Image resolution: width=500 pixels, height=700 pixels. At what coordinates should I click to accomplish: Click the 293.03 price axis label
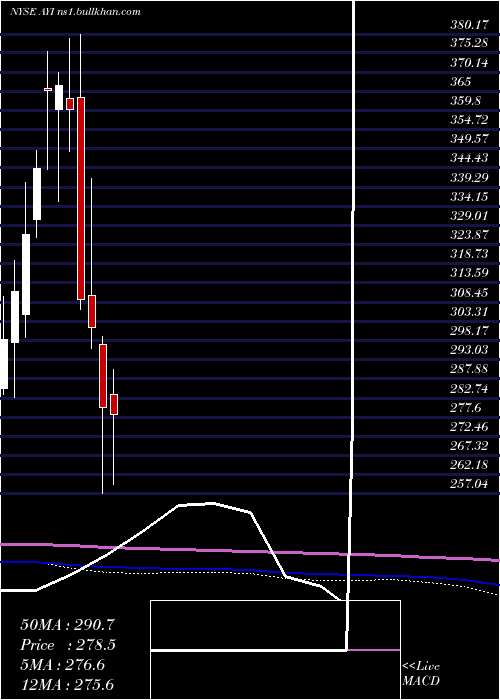pos(469,349)
